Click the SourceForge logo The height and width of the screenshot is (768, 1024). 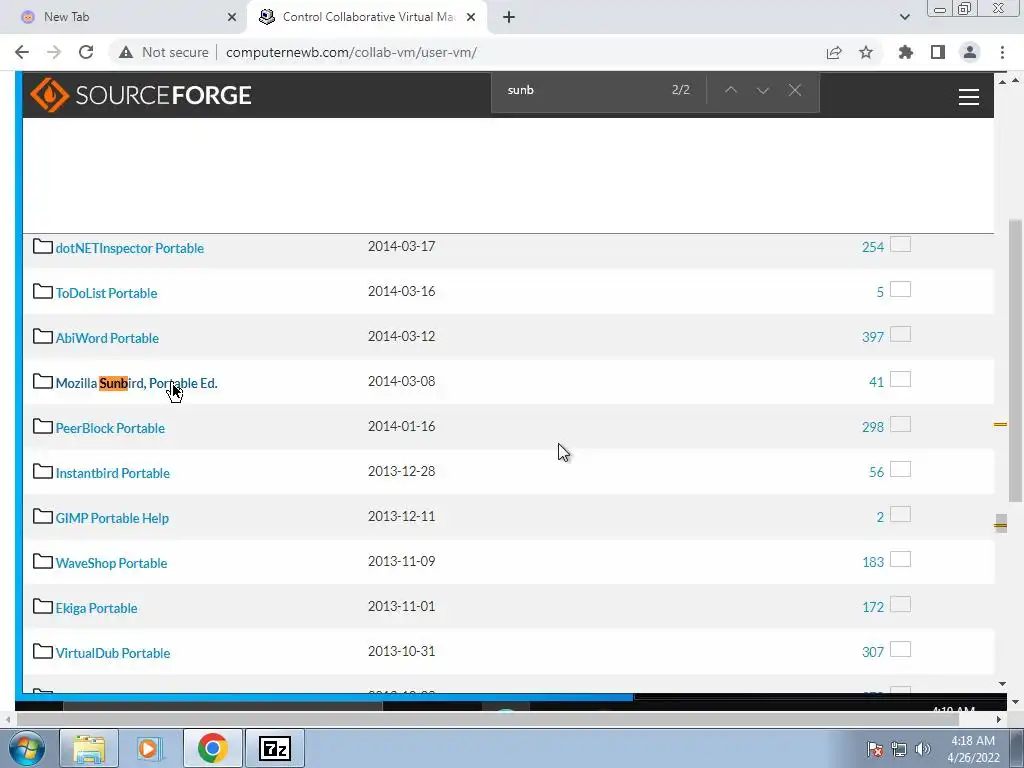coord(140,95)
